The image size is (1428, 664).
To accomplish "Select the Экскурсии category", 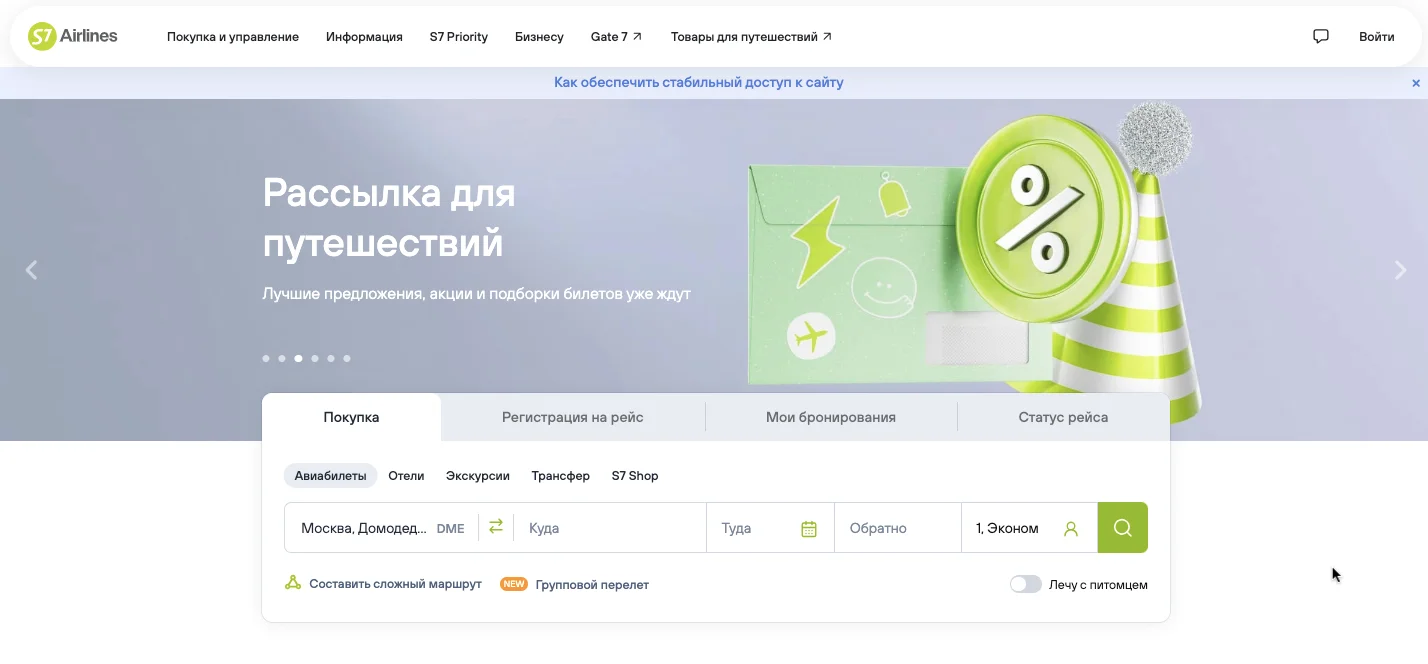I will (x=478, y=476).
